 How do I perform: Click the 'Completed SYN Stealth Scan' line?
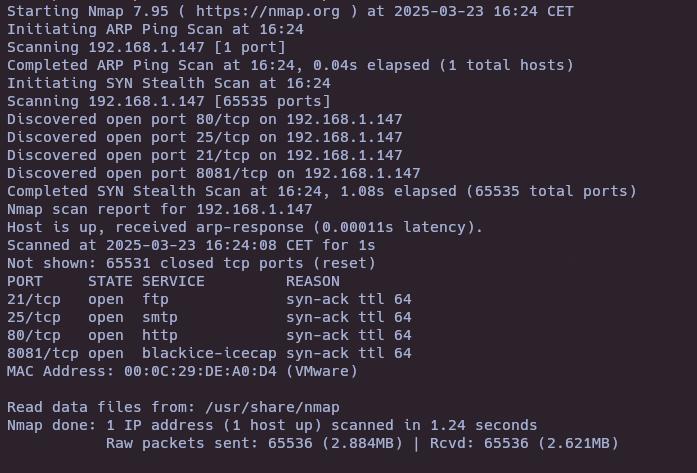coord(322,191)
